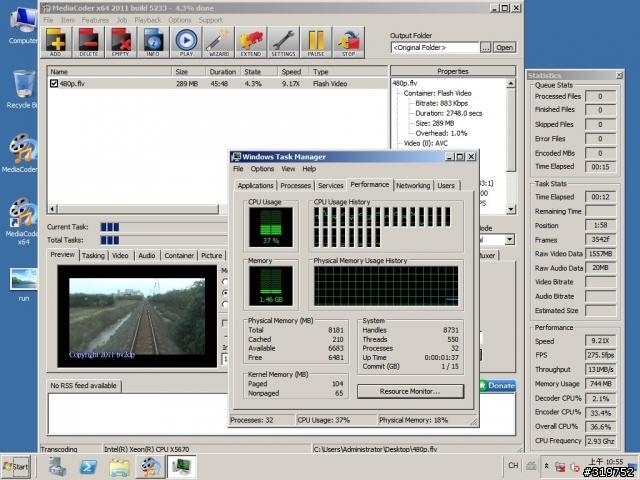Image resolution: width=640 pixels, height=480 pixels.
Task: Click the Total Tasks progress bar
Action: click(164, 240)
